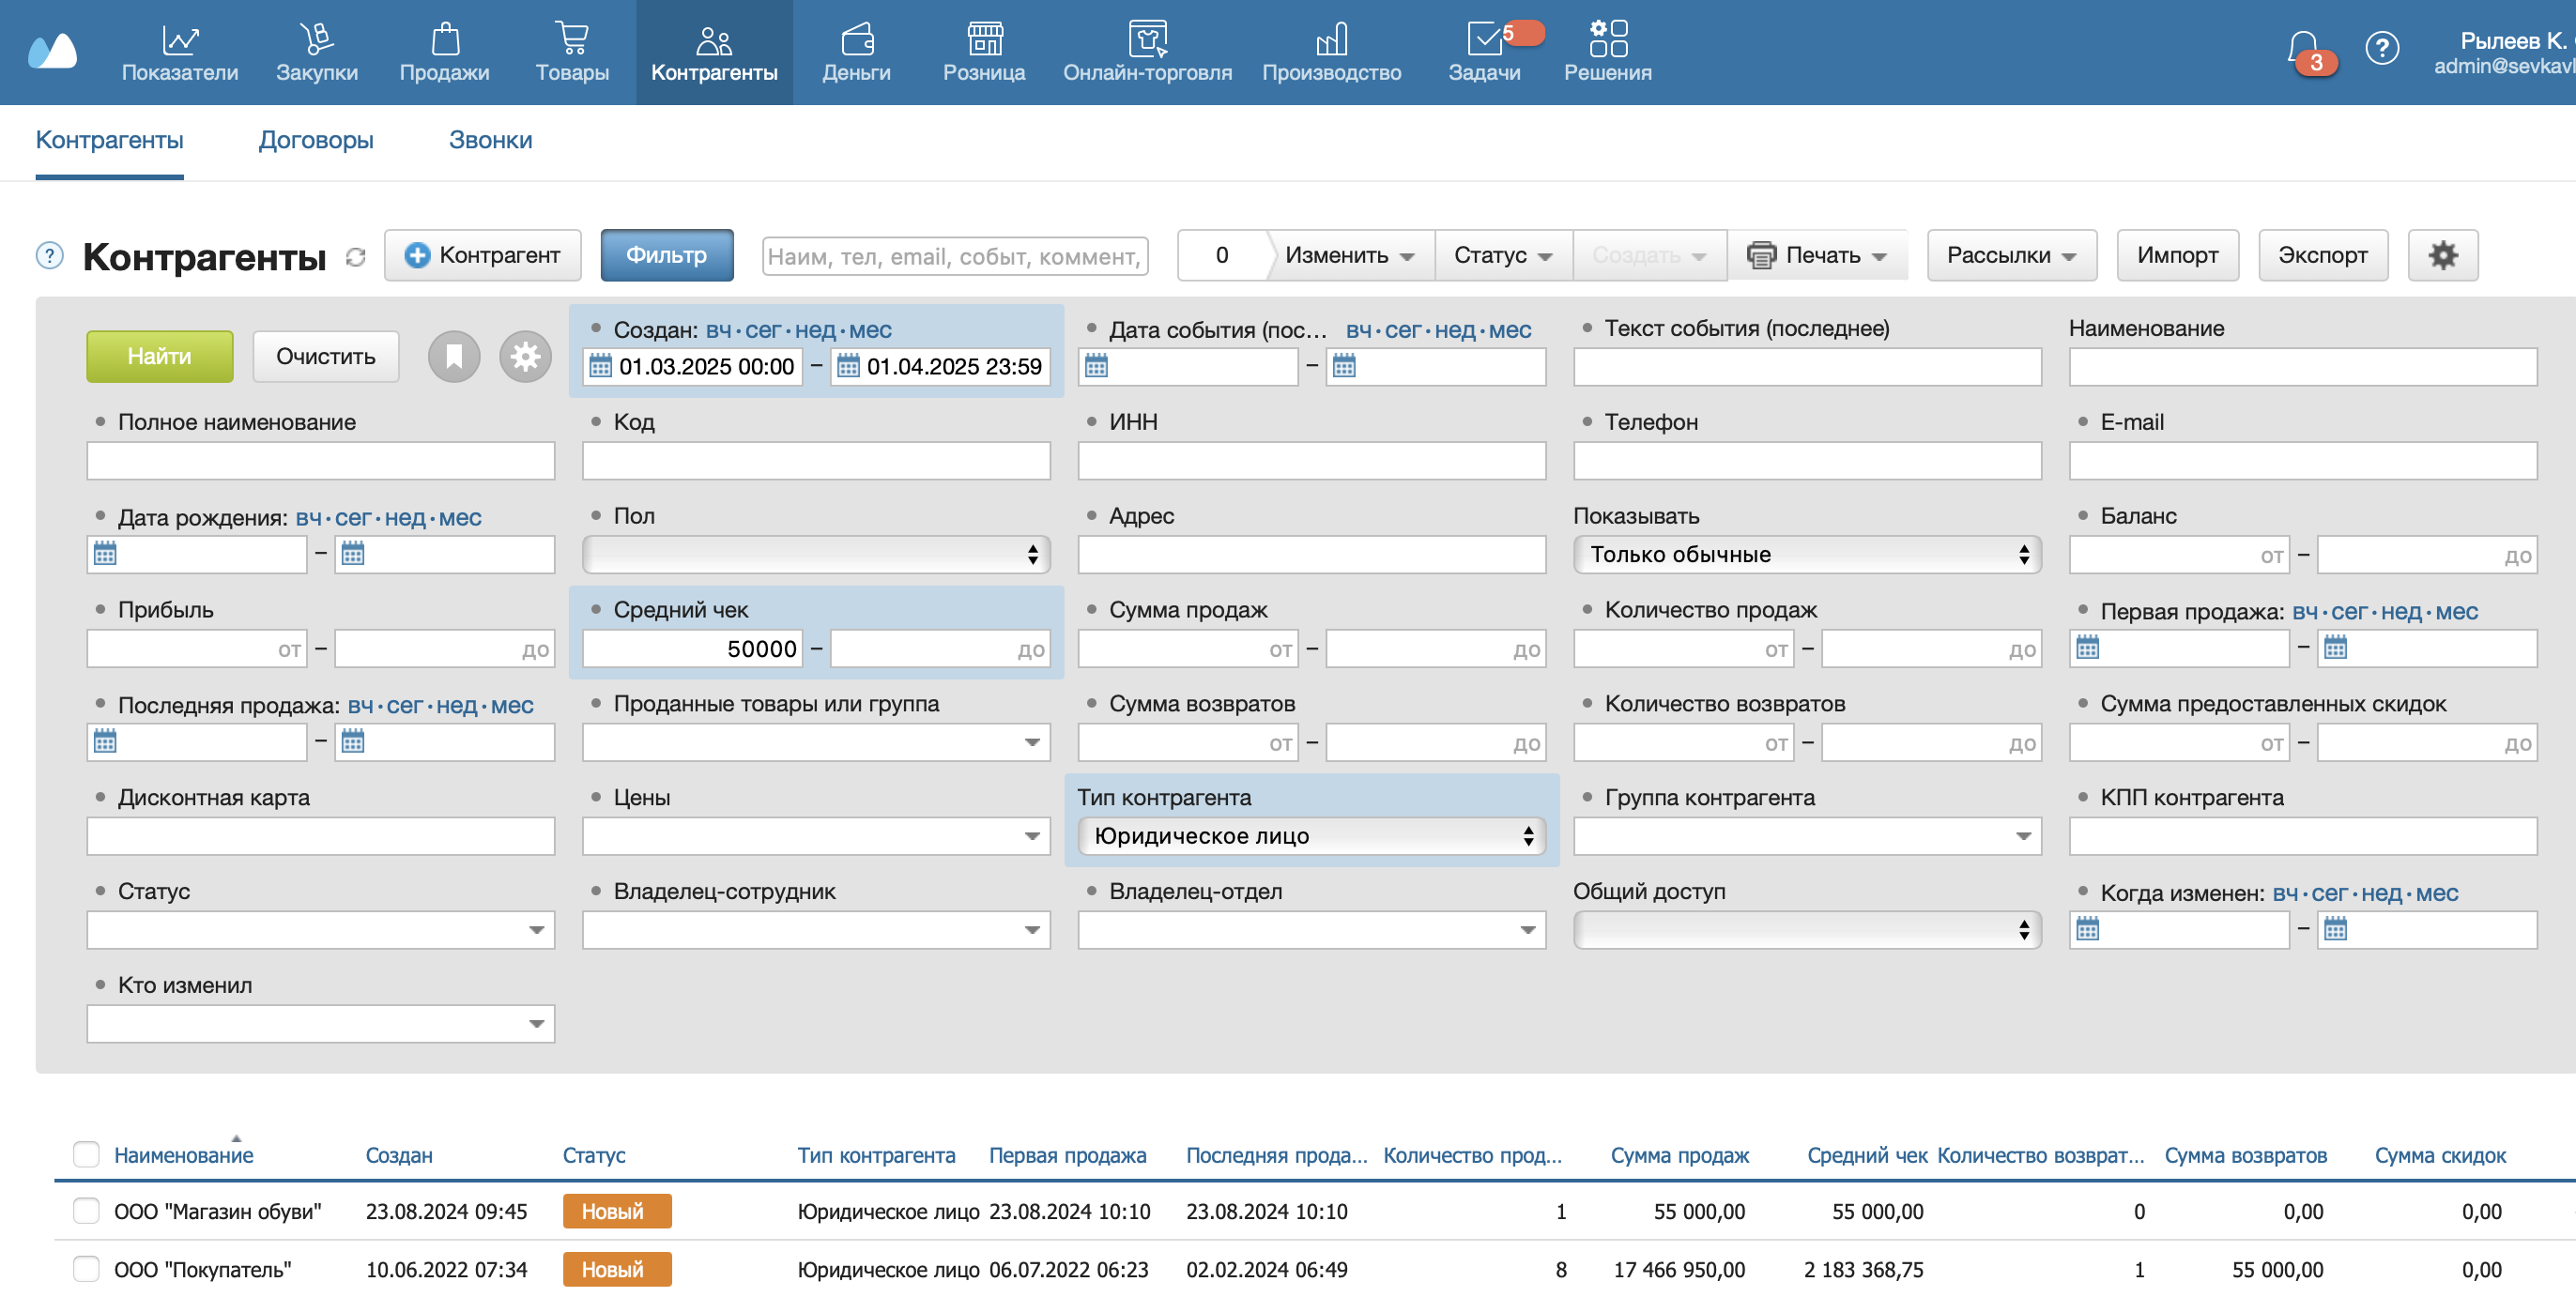This screenshot has width=2576, height=1297.
Task: Open calendar for Создан end date
Action: click(848, 366)
